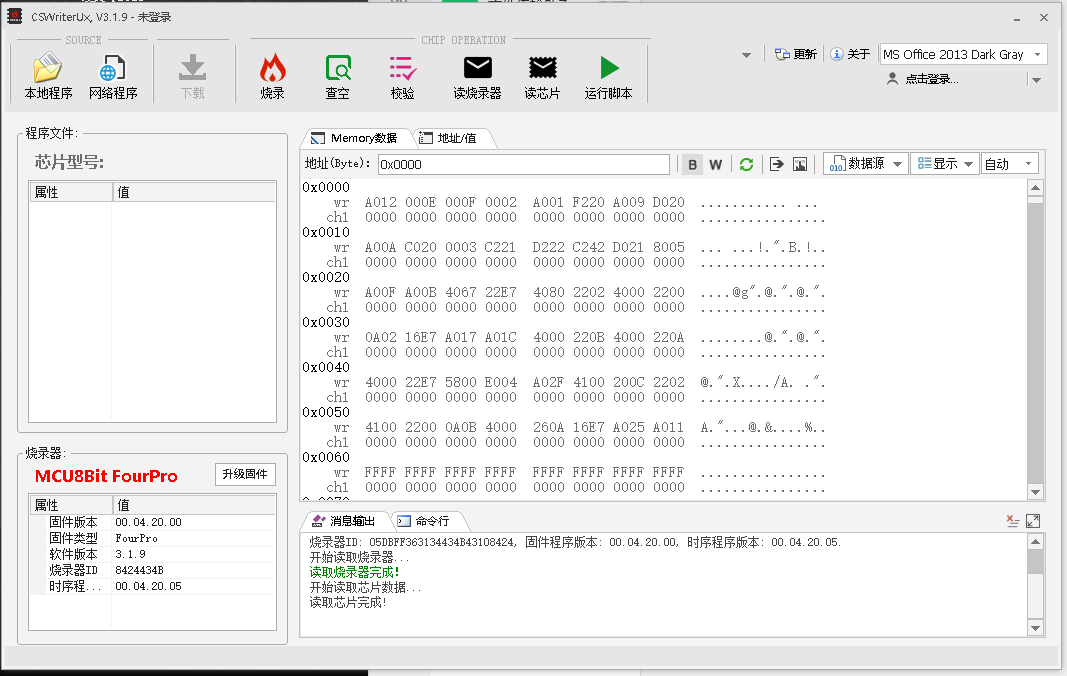Select the 命令行 tab
The width and height of the screenshot is (1067, 676).
(x=427, y=521)
